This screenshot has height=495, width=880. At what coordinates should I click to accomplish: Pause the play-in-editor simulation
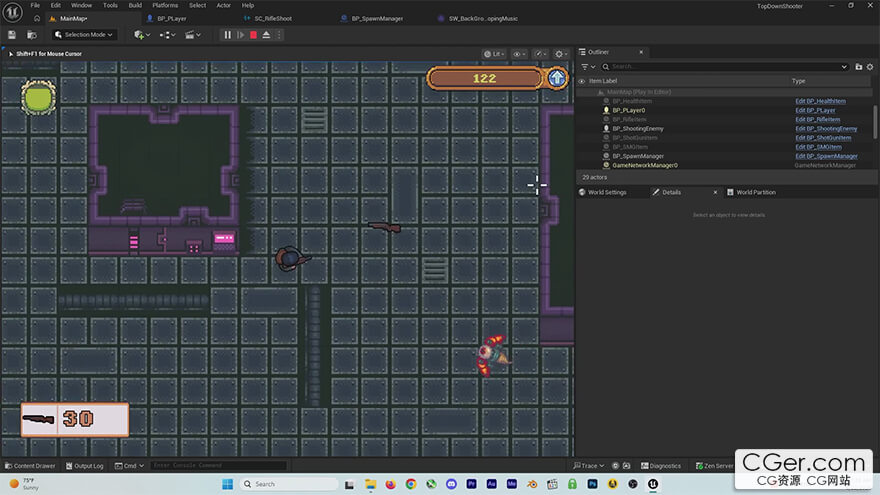tap(228, 35)
